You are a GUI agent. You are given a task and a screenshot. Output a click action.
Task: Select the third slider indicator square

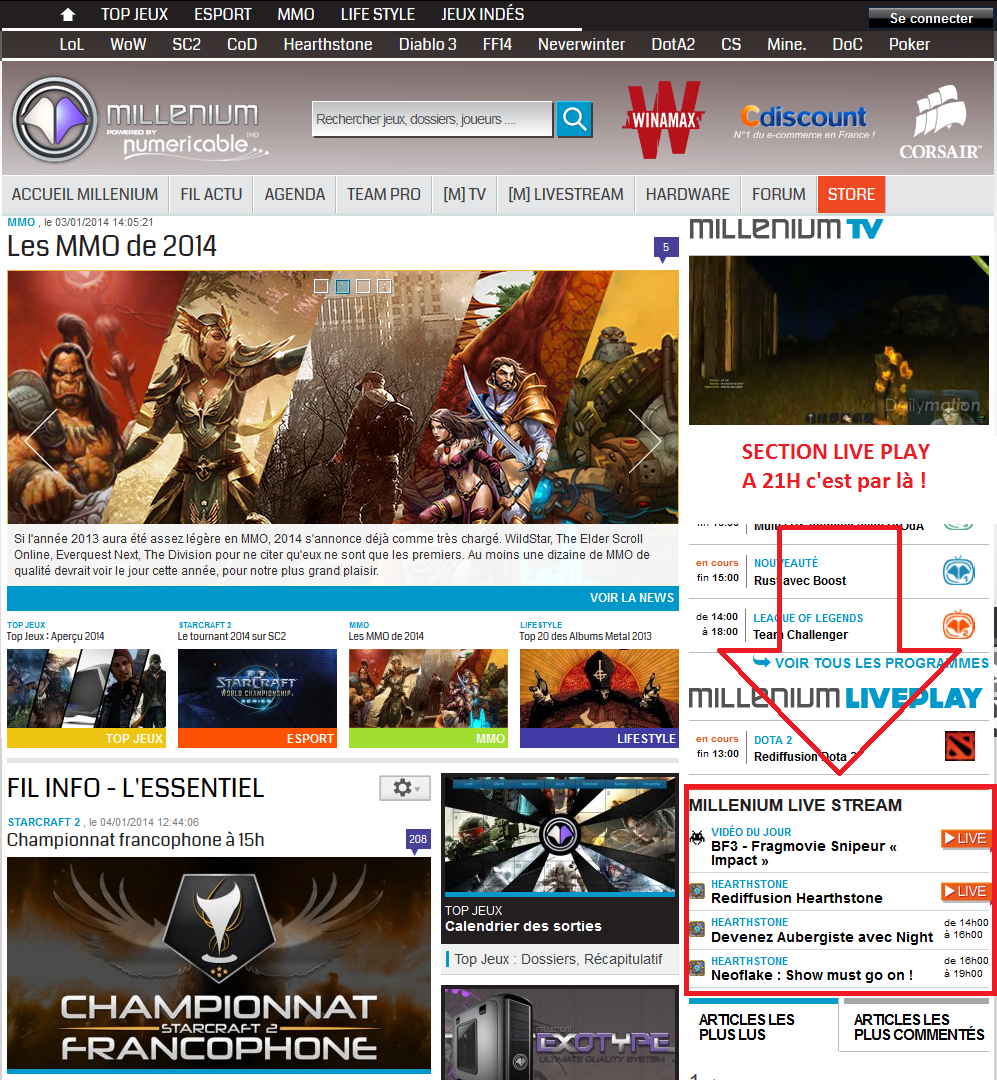[x=364, y=286]
